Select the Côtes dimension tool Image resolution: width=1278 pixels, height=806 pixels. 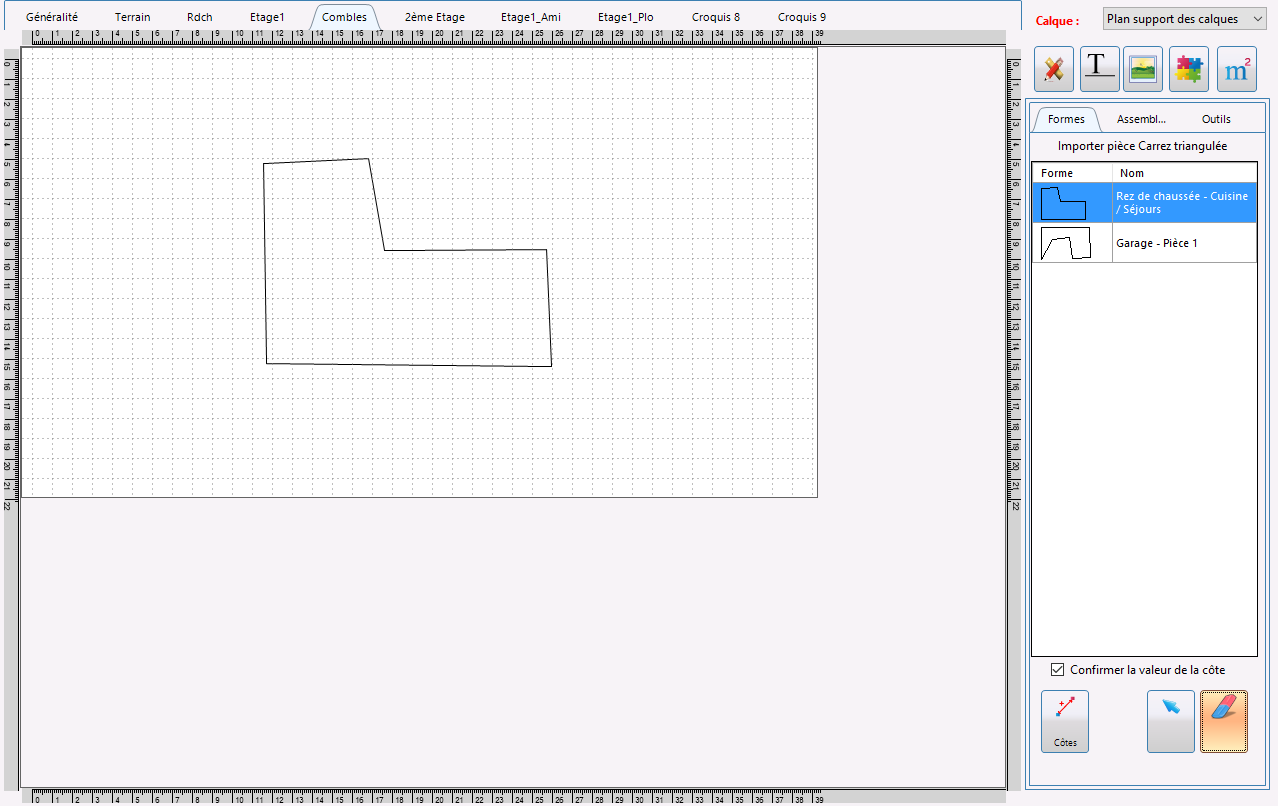pyautogui.click(x=1065, y=721)
